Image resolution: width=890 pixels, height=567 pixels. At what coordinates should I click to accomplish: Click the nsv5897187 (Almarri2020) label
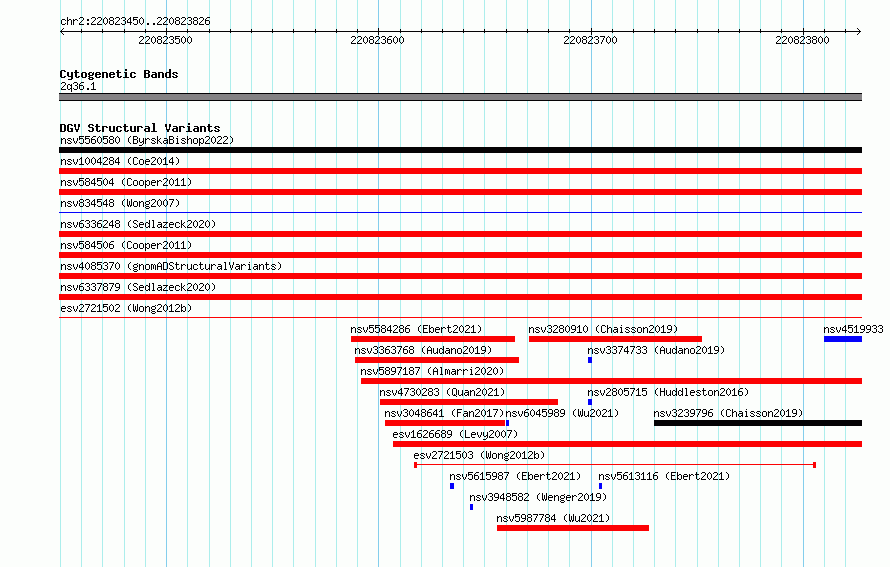432,371
